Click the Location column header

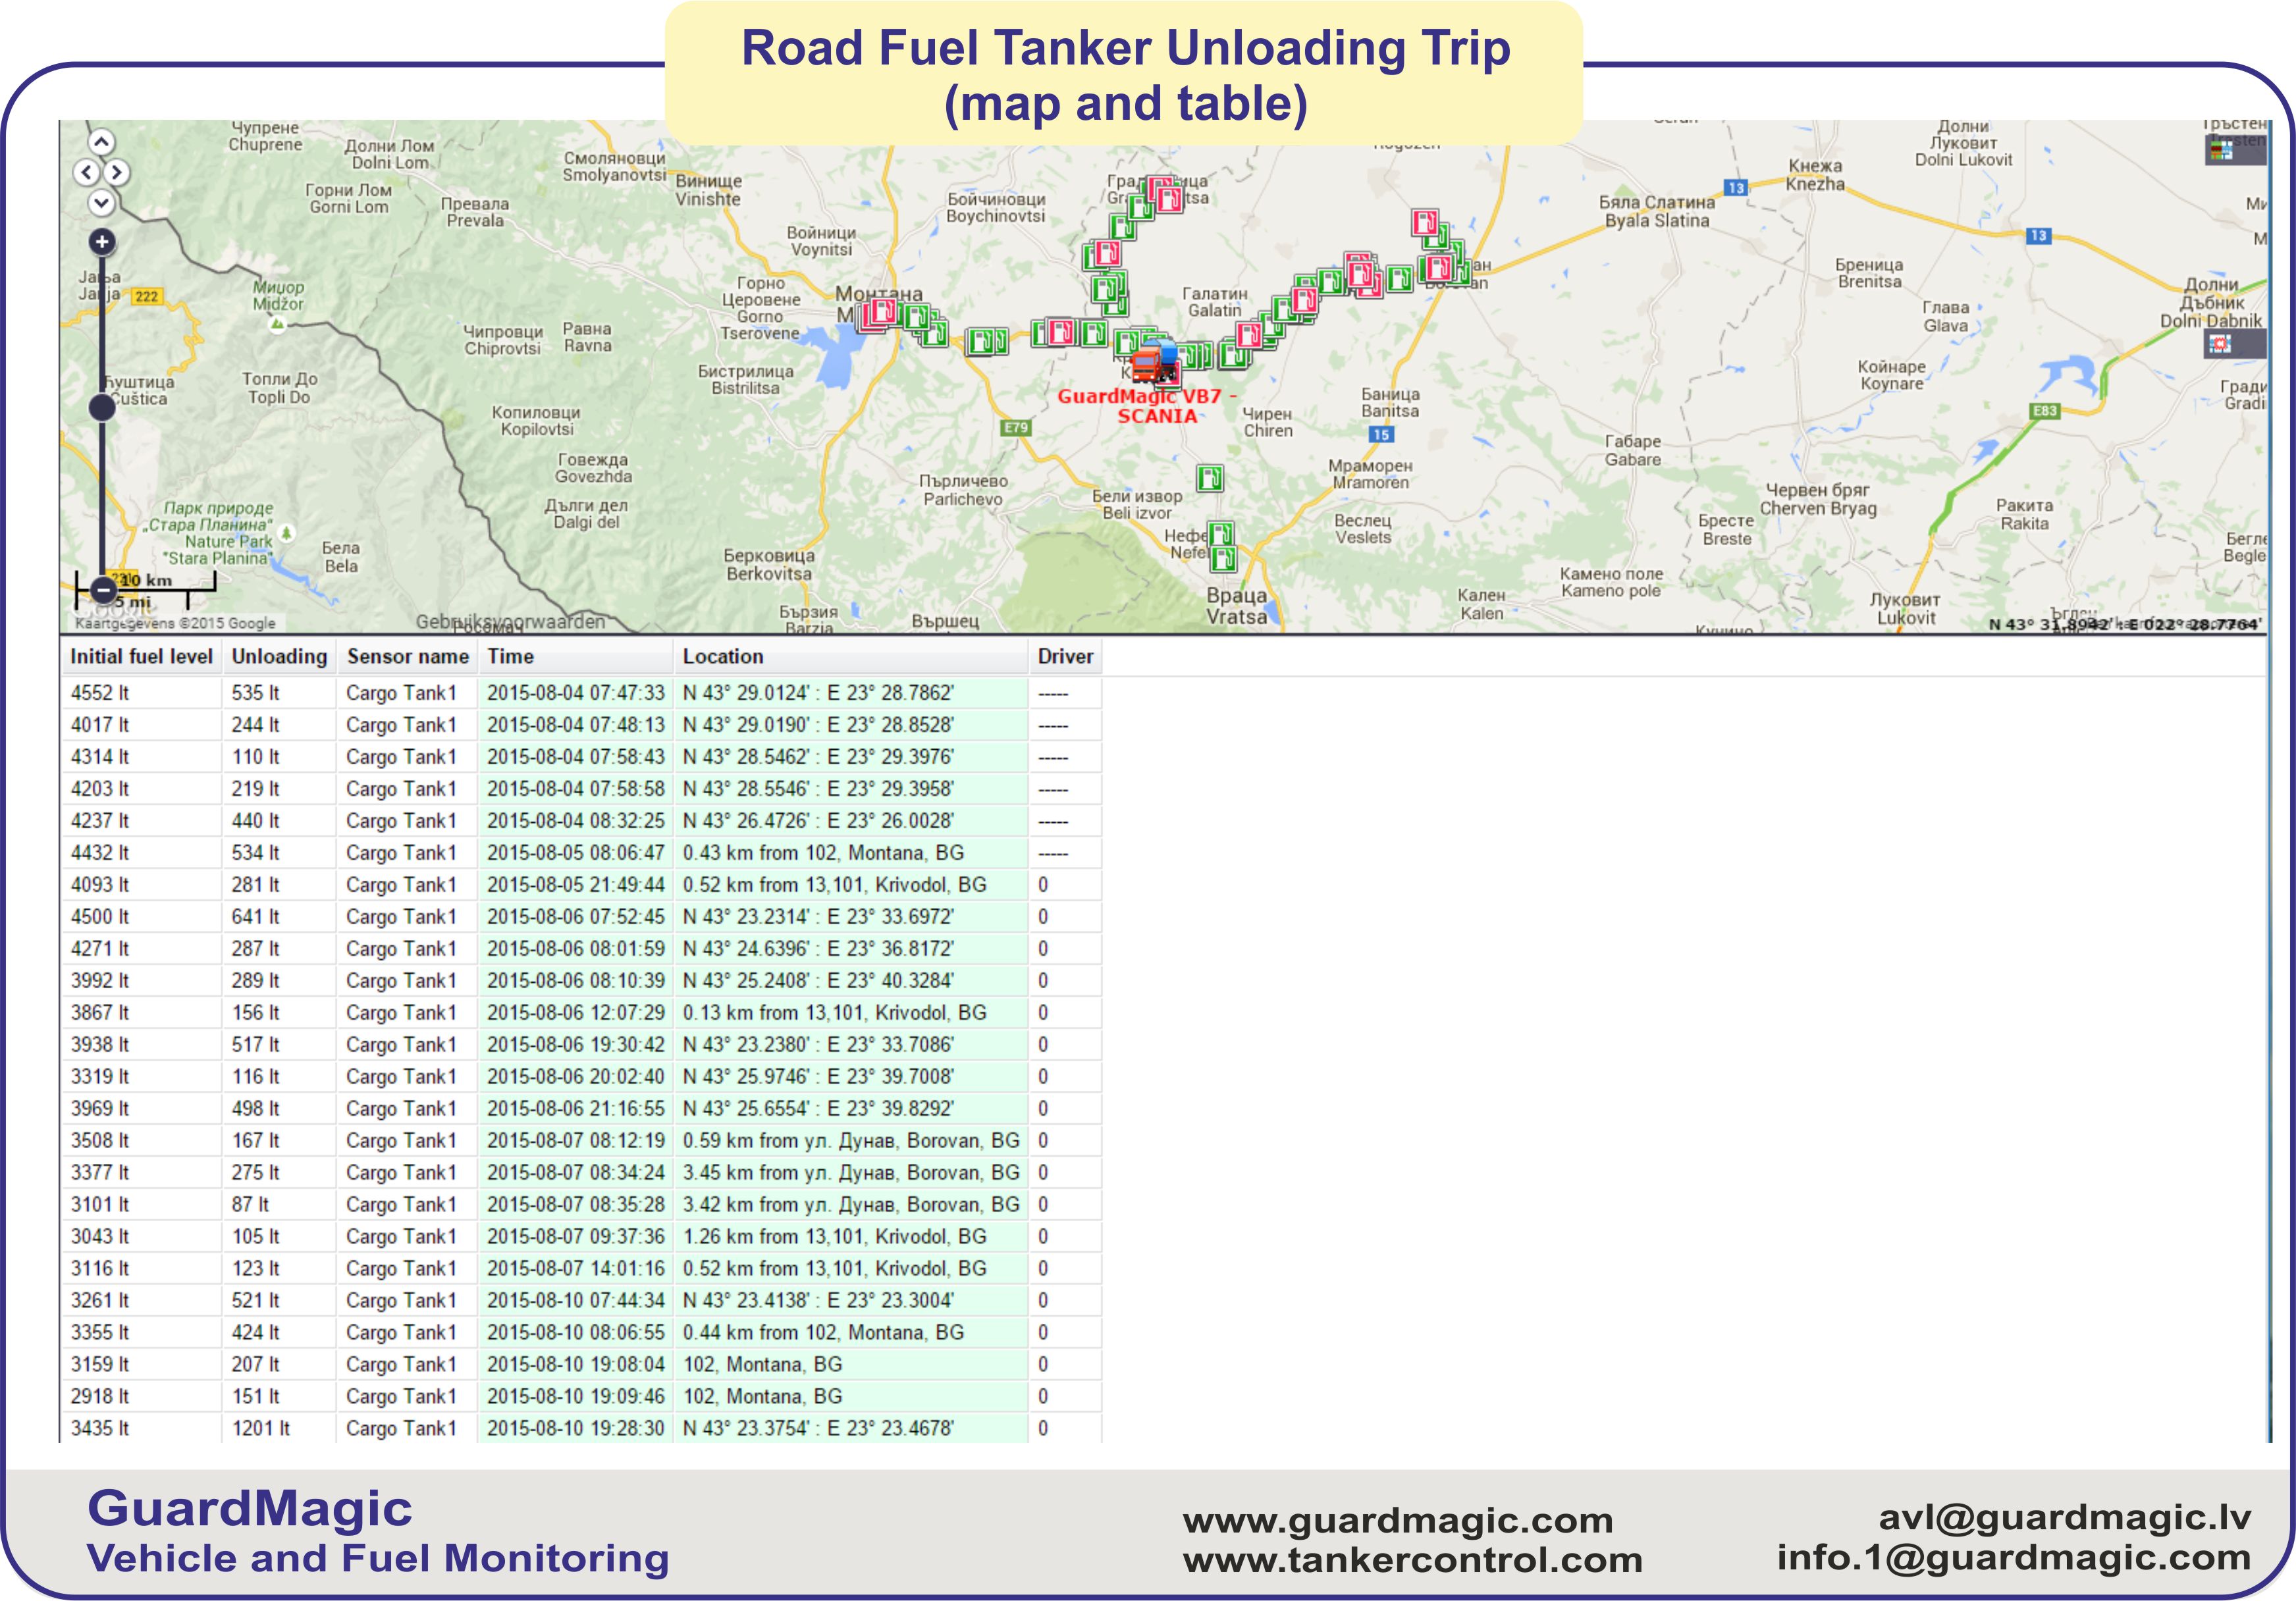point(723,656)
